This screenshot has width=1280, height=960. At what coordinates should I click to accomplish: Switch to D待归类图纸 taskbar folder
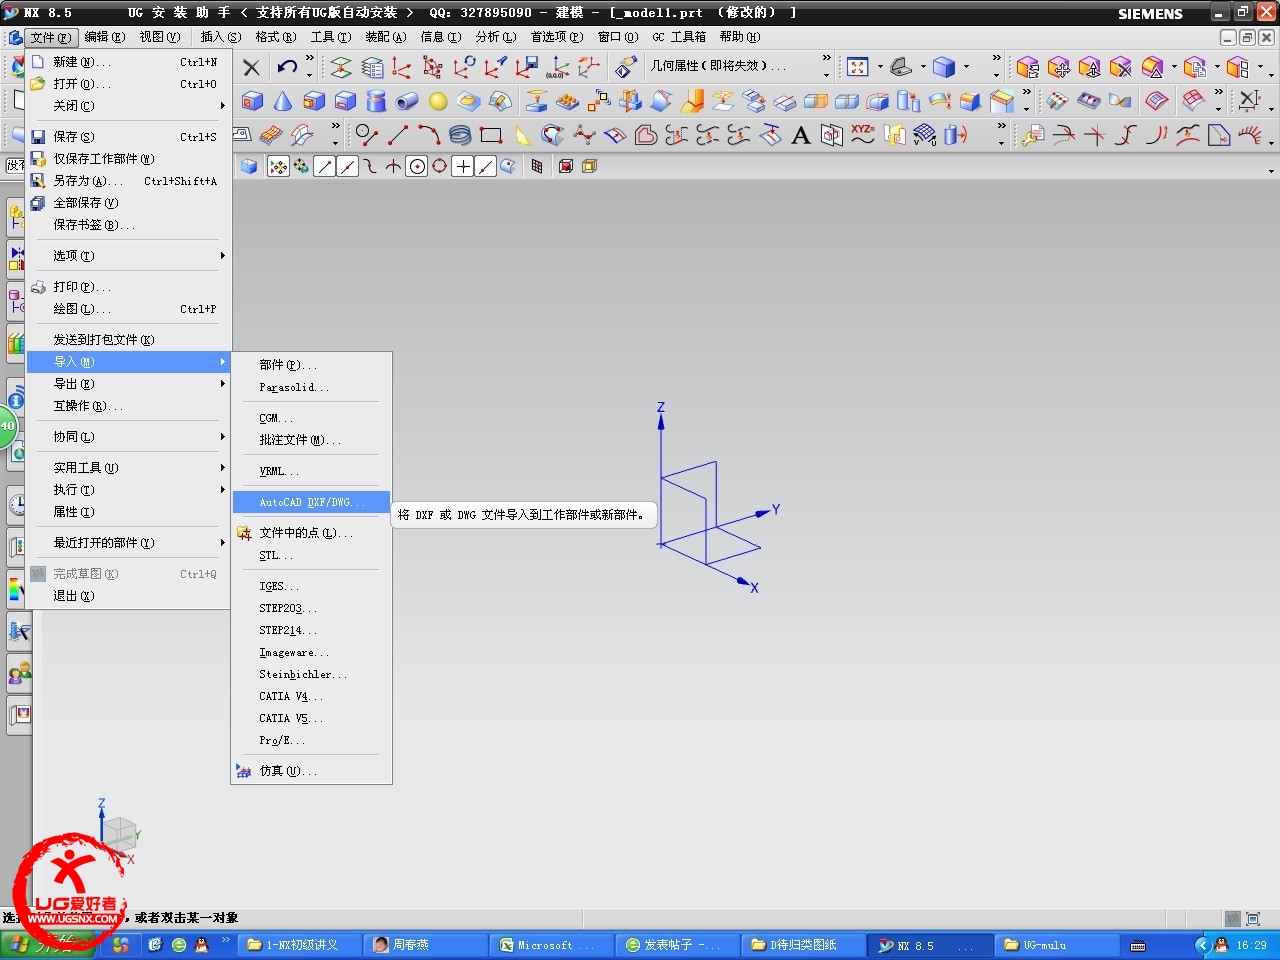coord(803,945)
